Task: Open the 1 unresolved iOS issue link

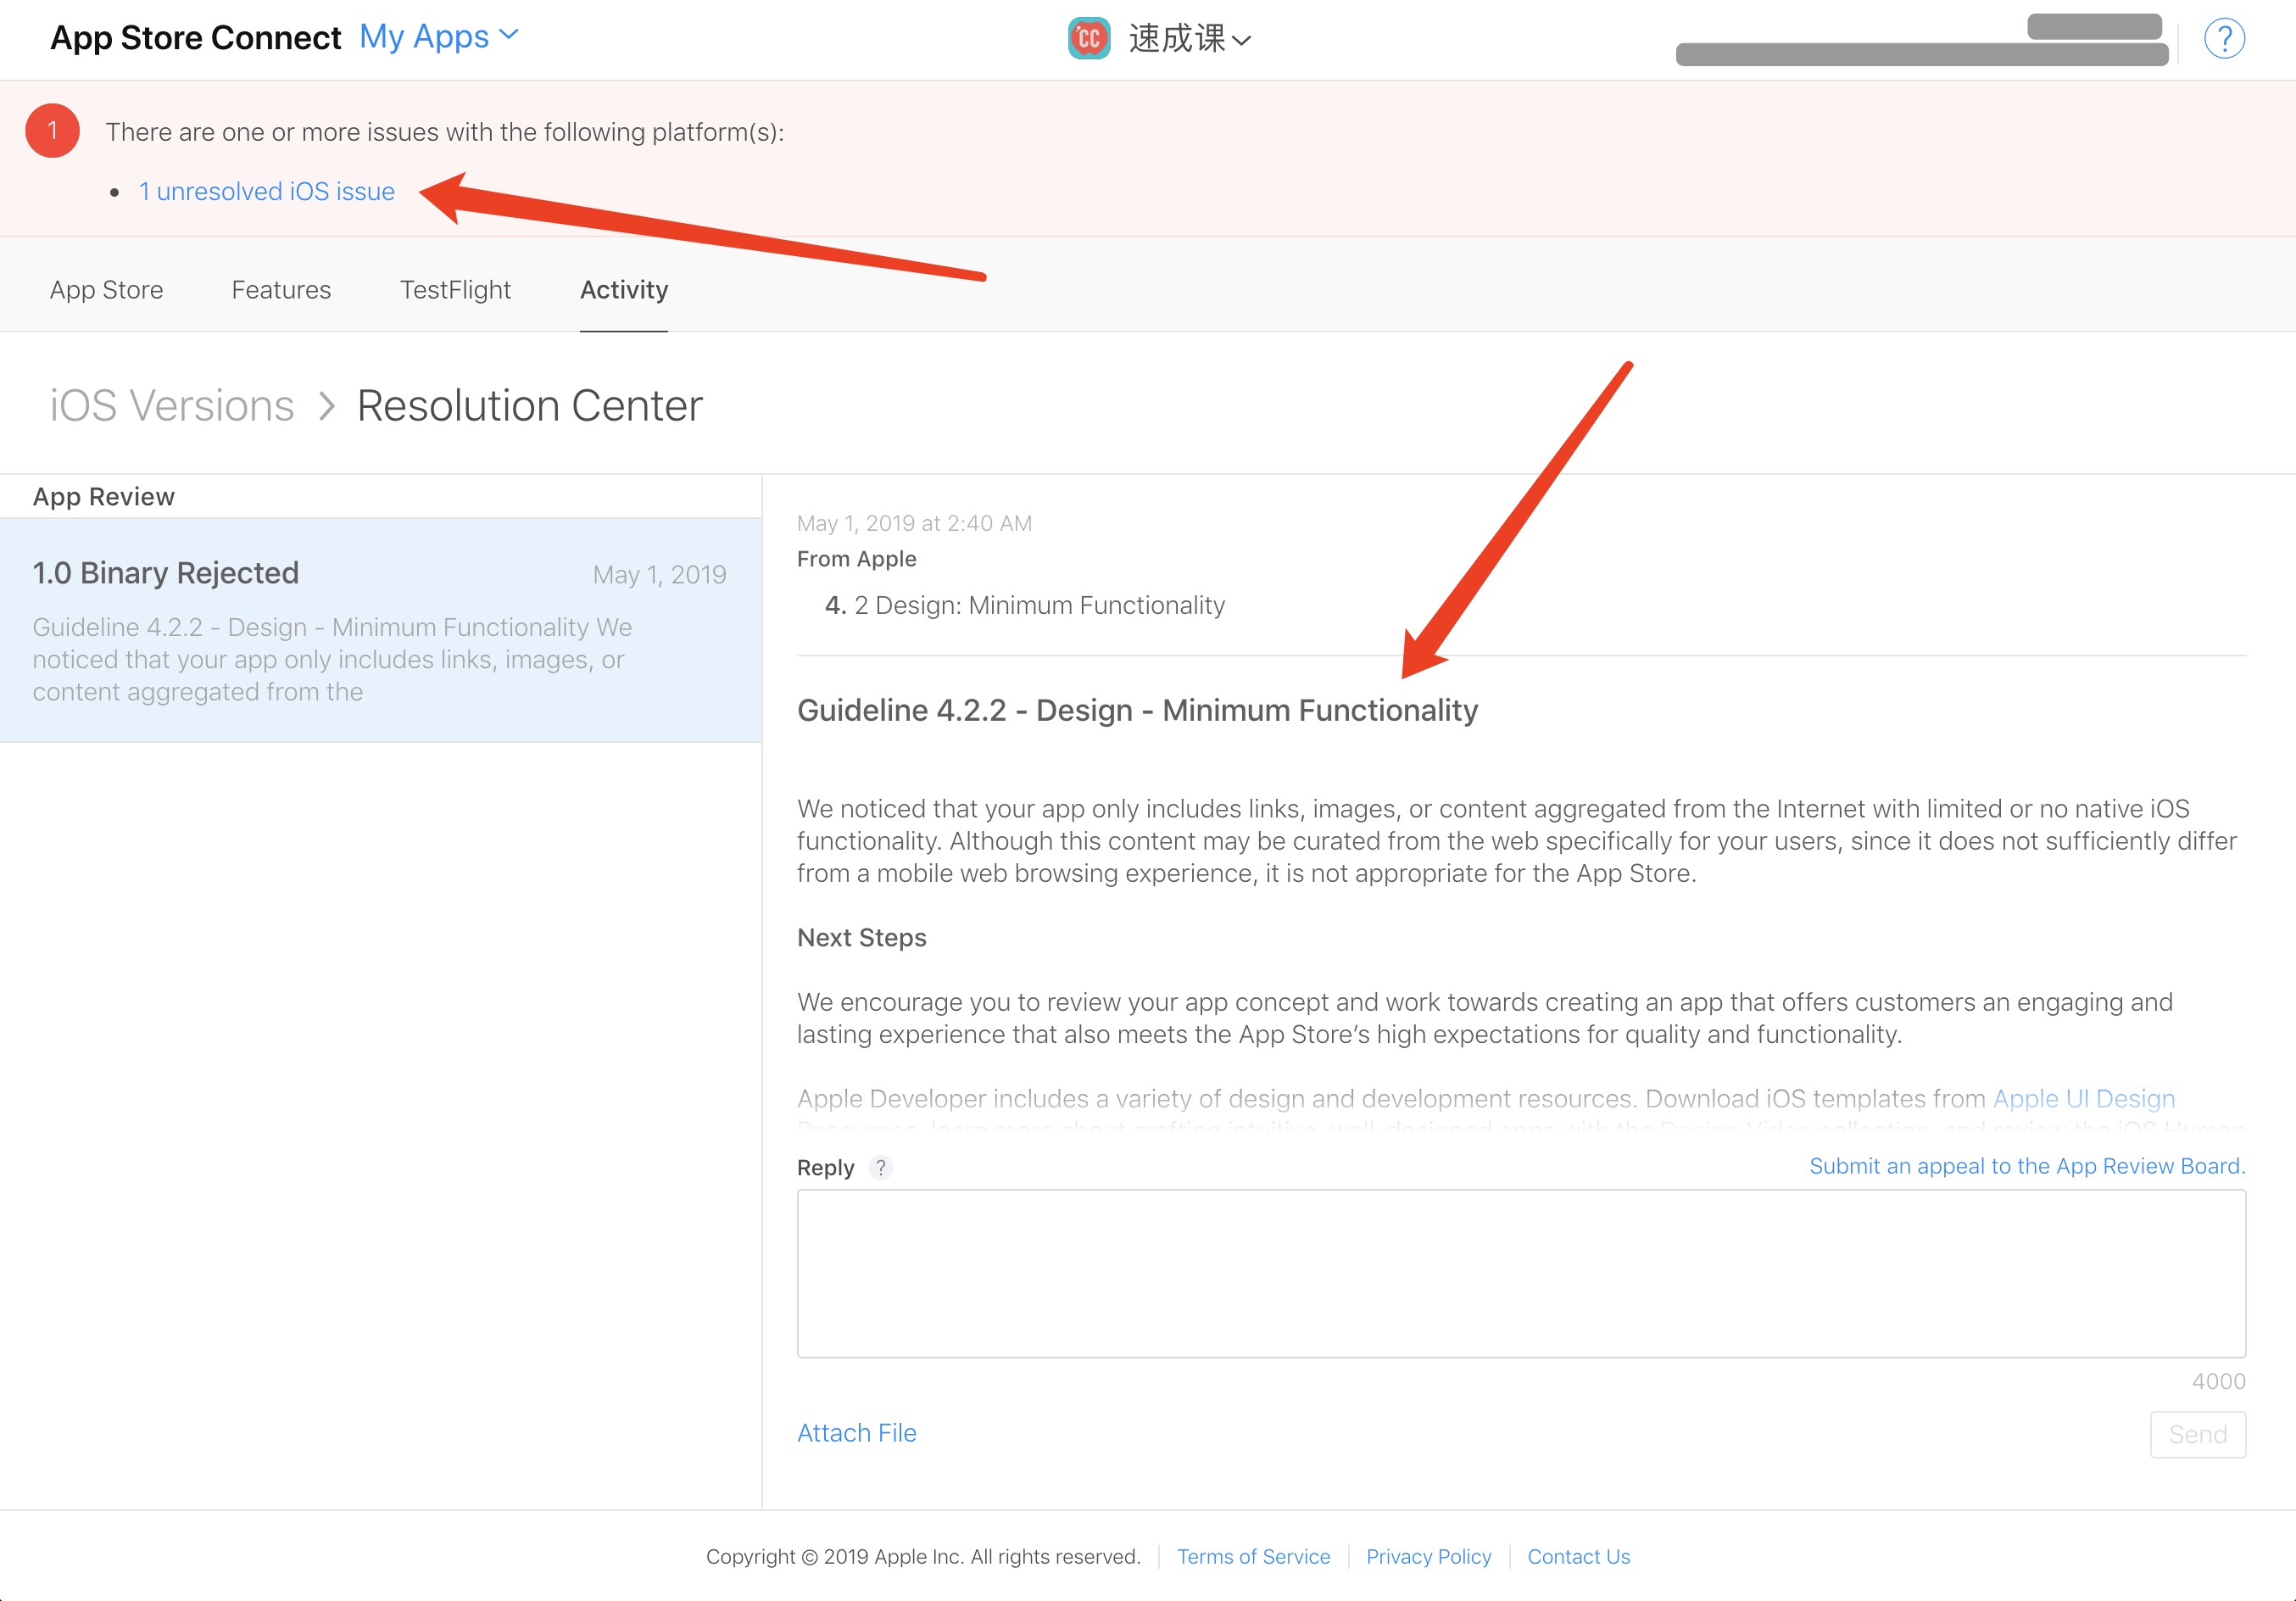Action: (266, 191)
